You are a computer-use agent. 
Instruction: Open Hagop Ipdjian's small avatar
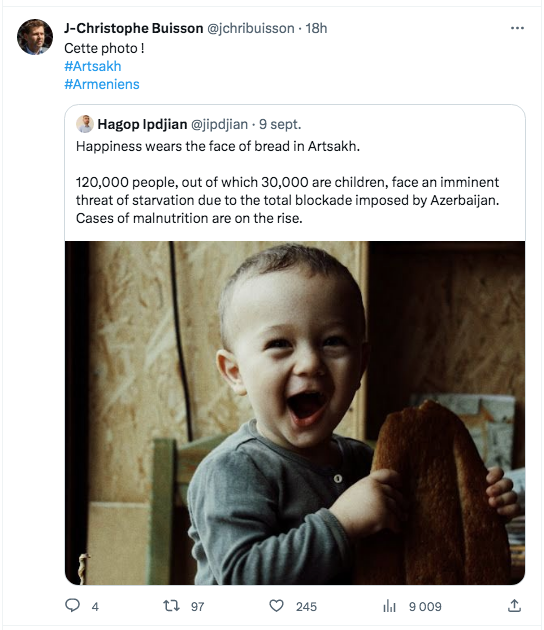(x=85, y=124)
